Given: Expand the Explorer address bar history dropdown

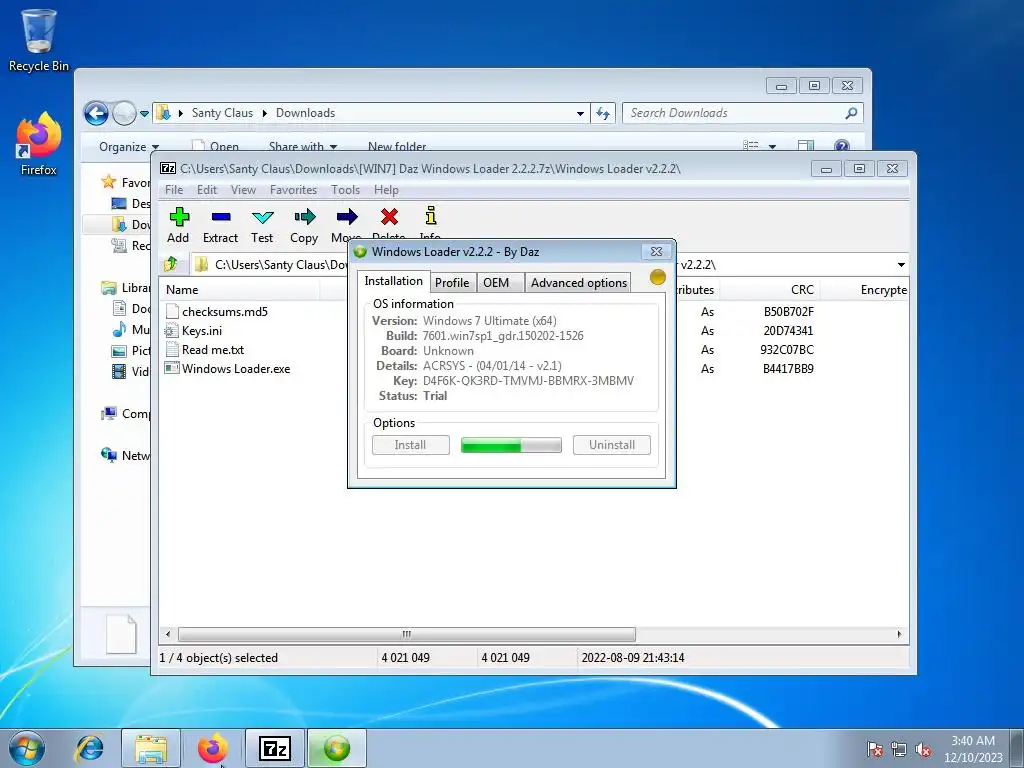Looking at the screenshot, I should [580, 113].
